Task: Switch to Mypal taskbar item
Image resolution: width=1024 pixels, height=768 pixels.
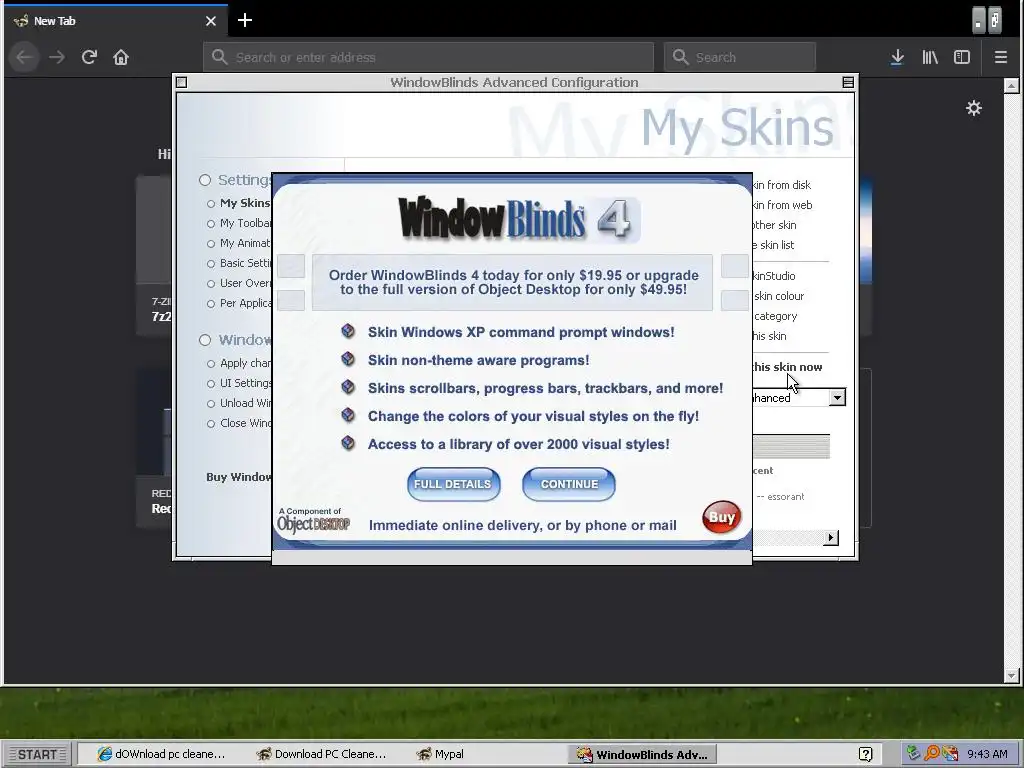Action: click(440, 754)
